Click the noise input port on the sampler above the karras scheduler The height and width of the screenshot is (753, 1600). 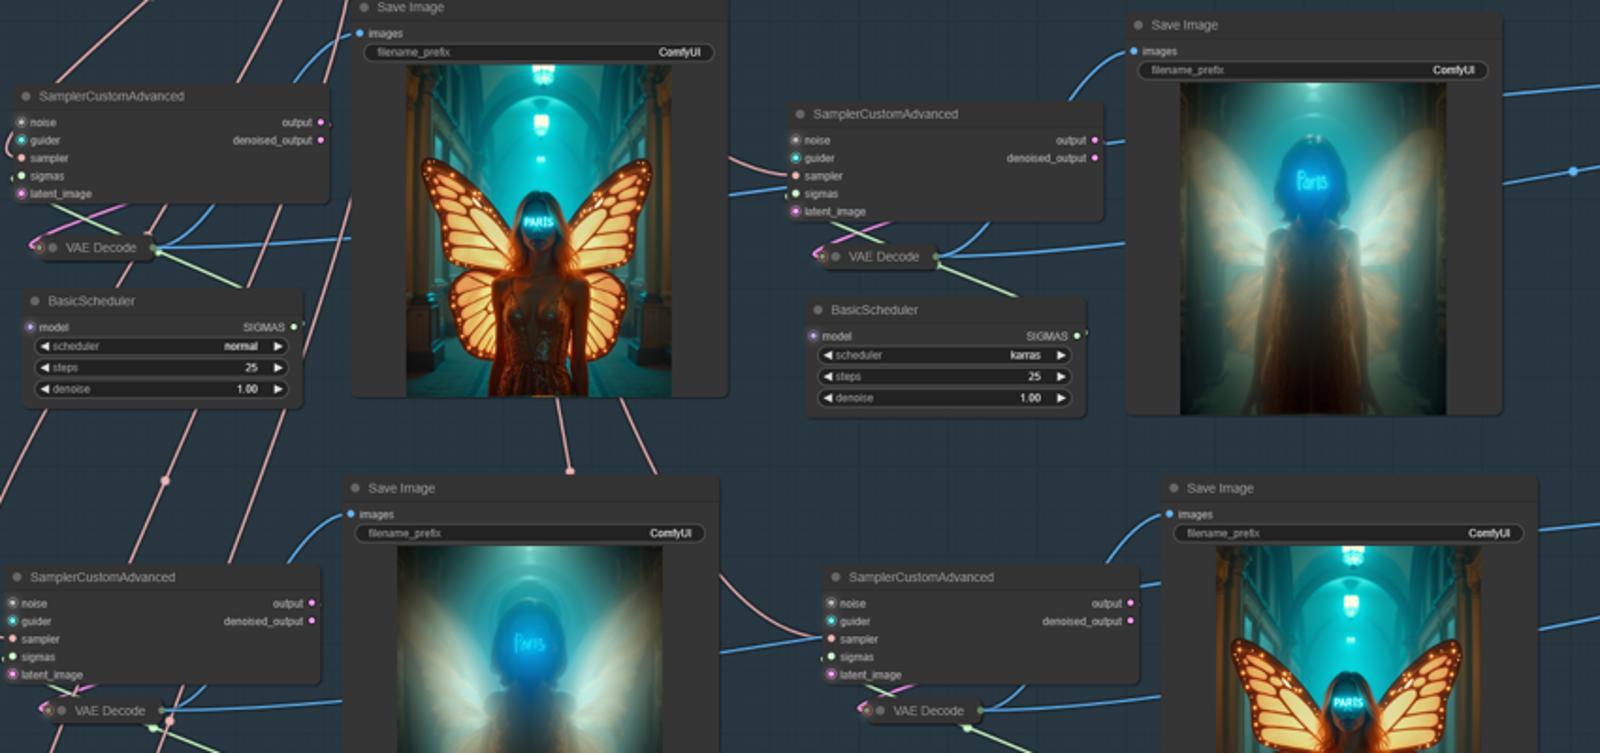tap(796, 140)
